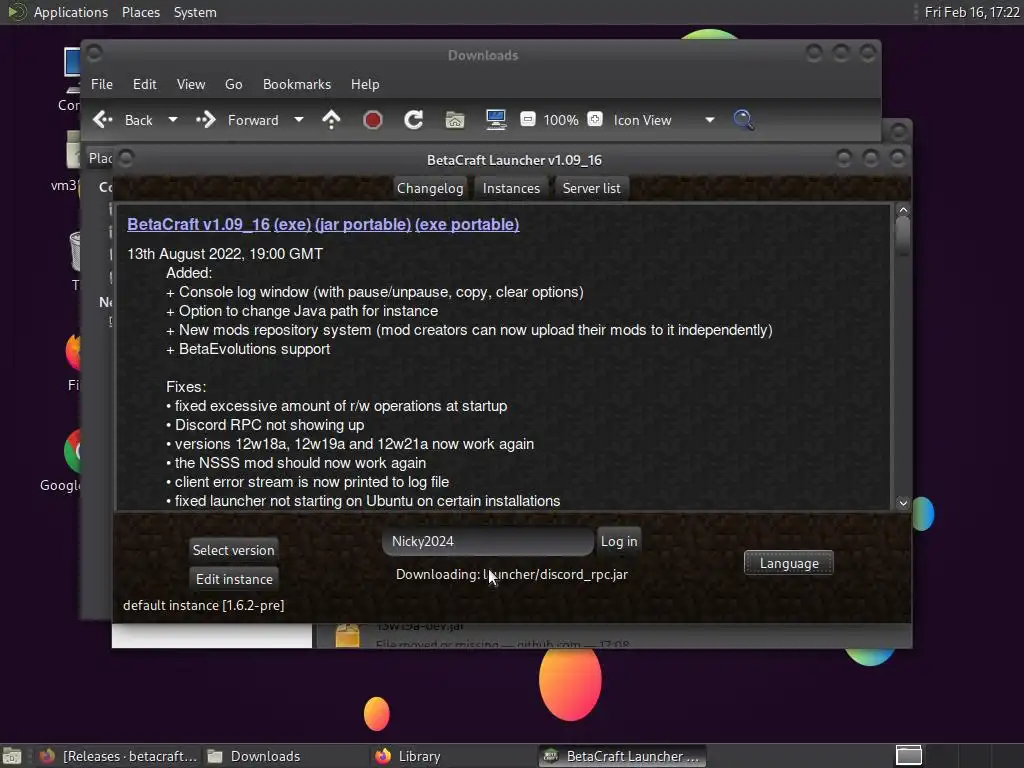Switch to the Instances tab
1024x768 pixels.
coord(511,188)
